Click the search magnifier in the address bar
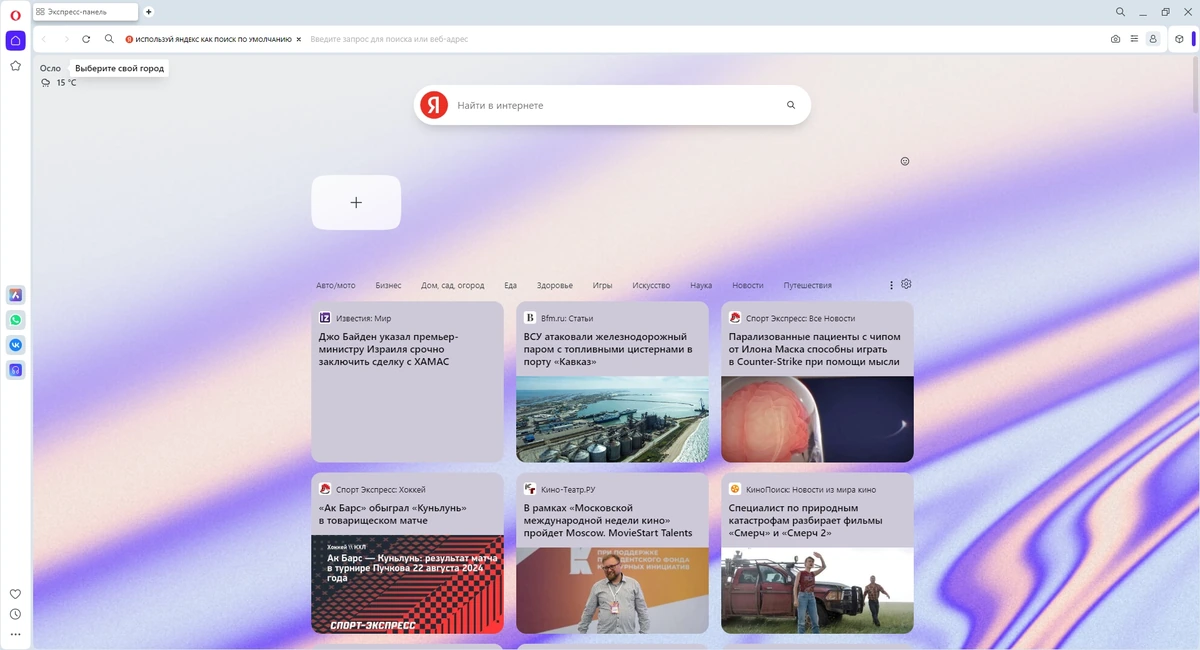Viewport: 1200px width, 650px height. click(109, 39)
